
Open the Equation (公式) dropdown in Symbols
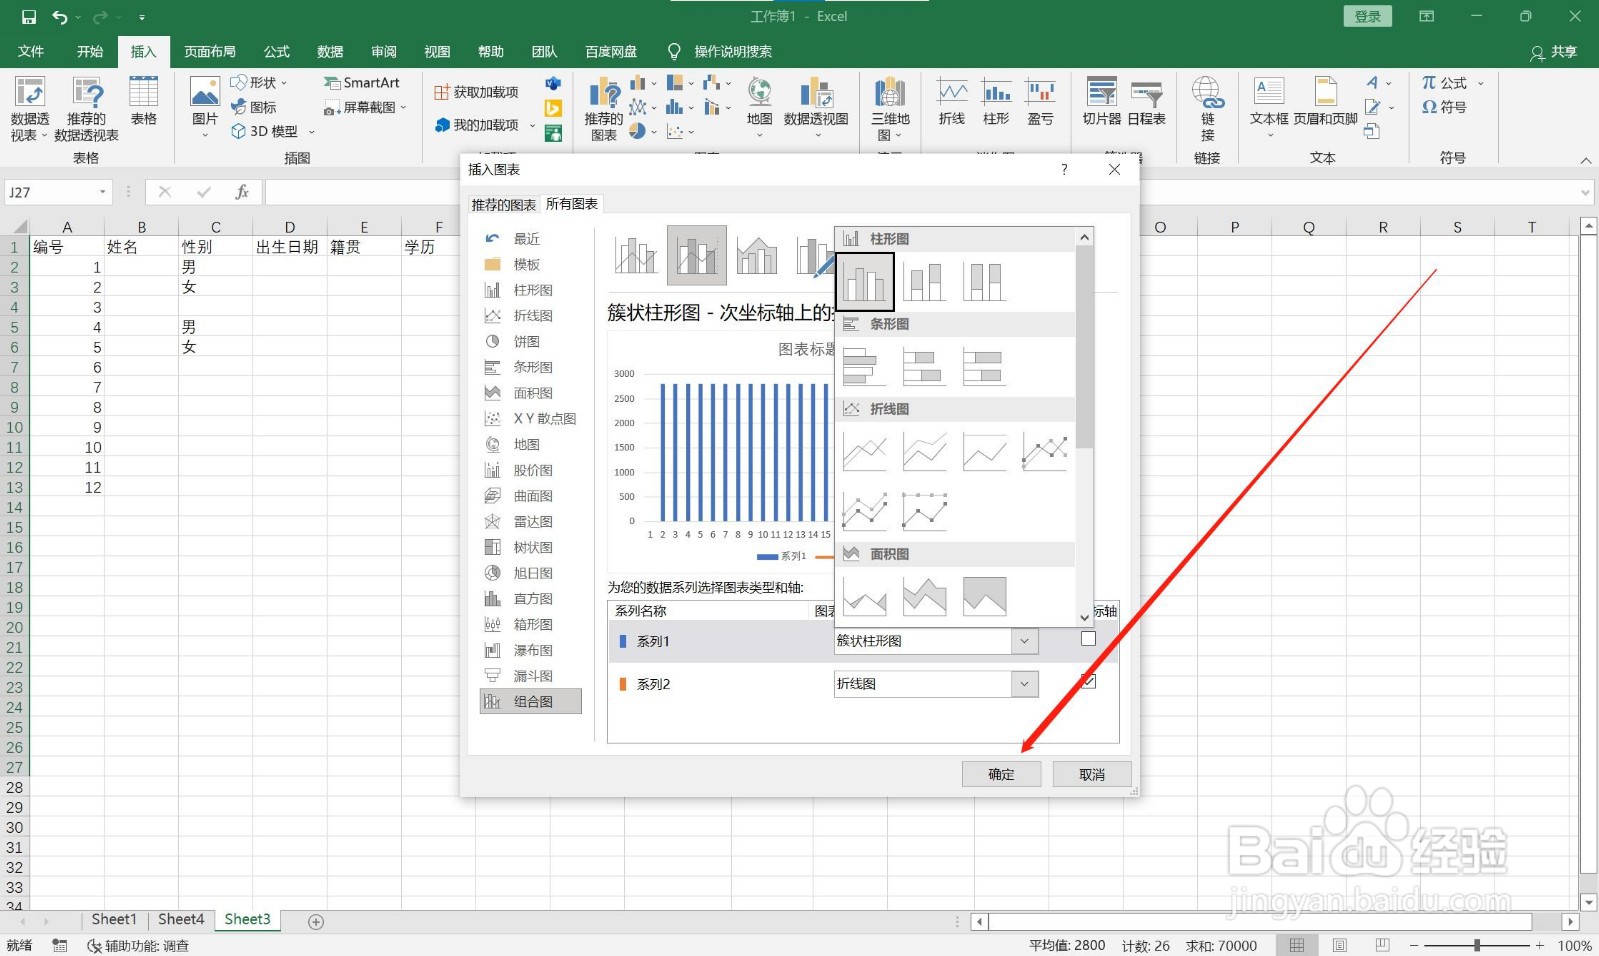click(1481, 83)
